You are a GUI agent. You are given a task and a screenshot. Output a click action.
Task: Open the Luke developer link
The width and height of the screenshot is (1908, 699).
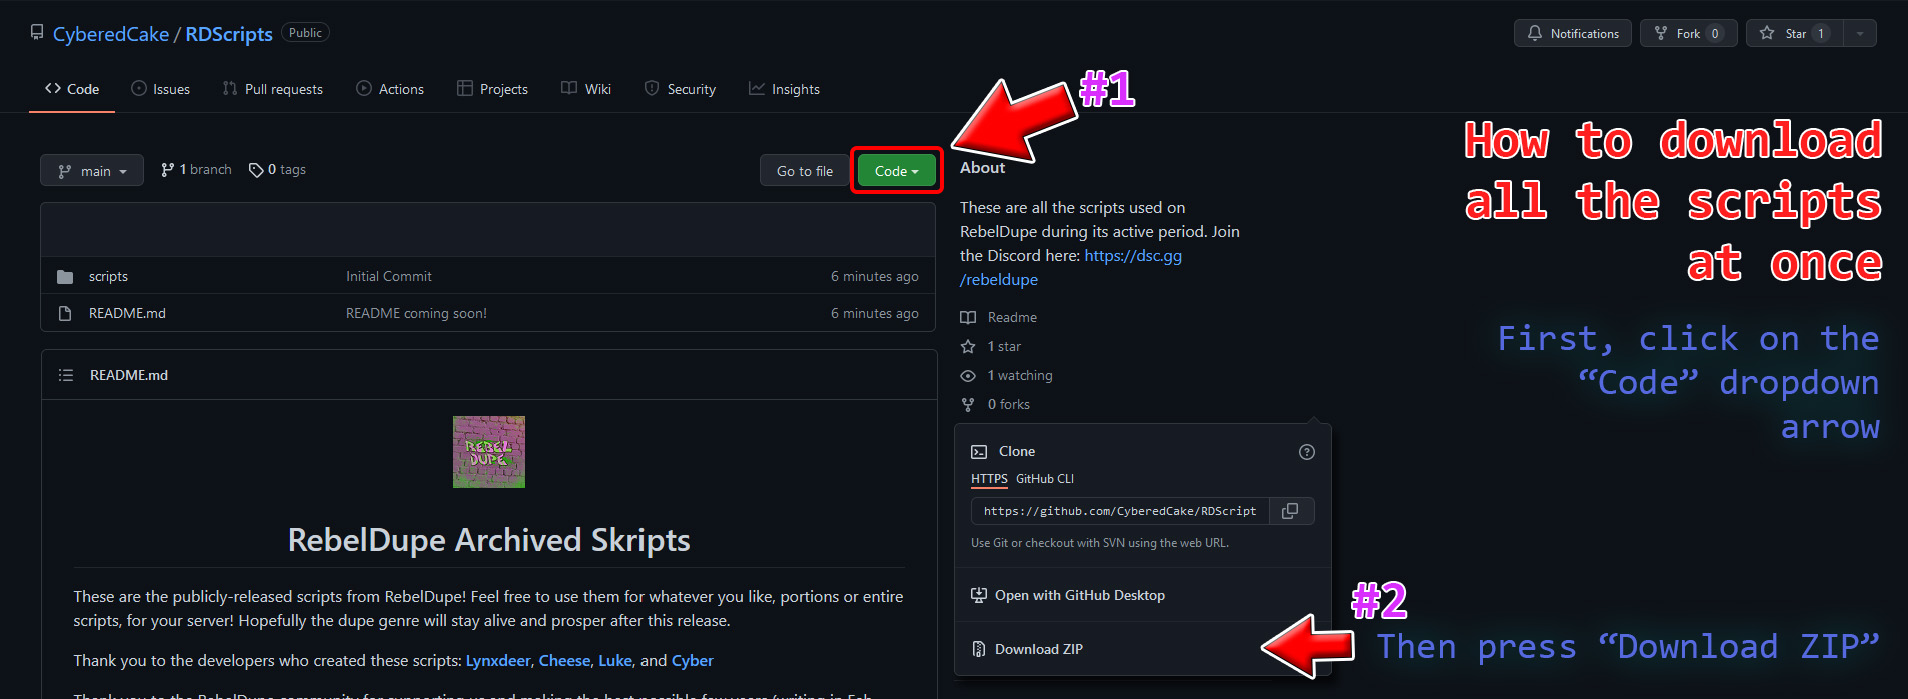(615, 660)
